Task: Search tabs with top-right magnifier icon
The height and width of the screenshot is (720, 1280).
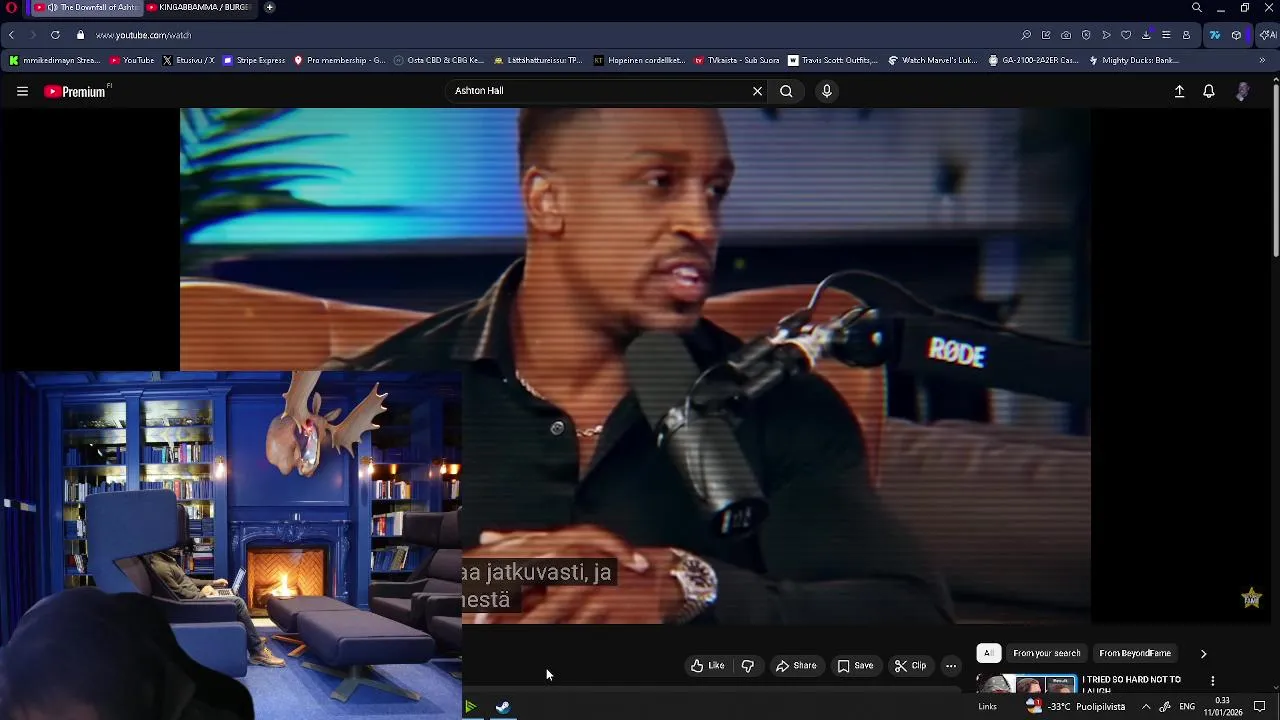Action: 1197,8
